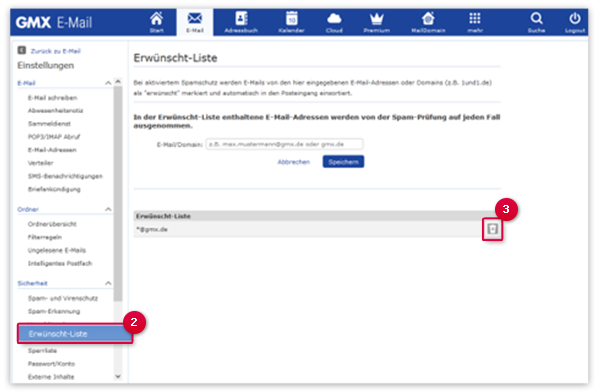Open SMS-Benachrichtigungen settings

pos(65,176)
